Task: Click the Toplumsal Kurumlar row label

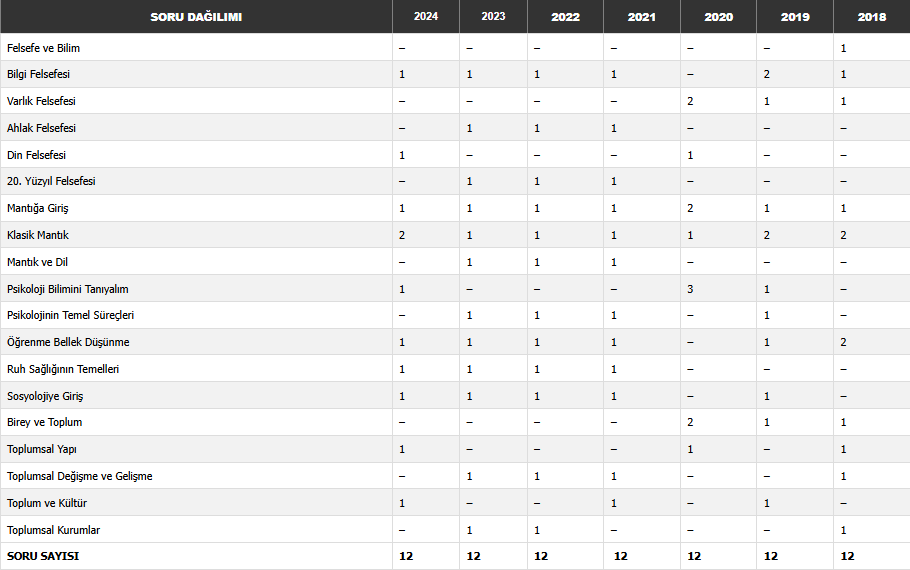Action: tap(53, 530)
